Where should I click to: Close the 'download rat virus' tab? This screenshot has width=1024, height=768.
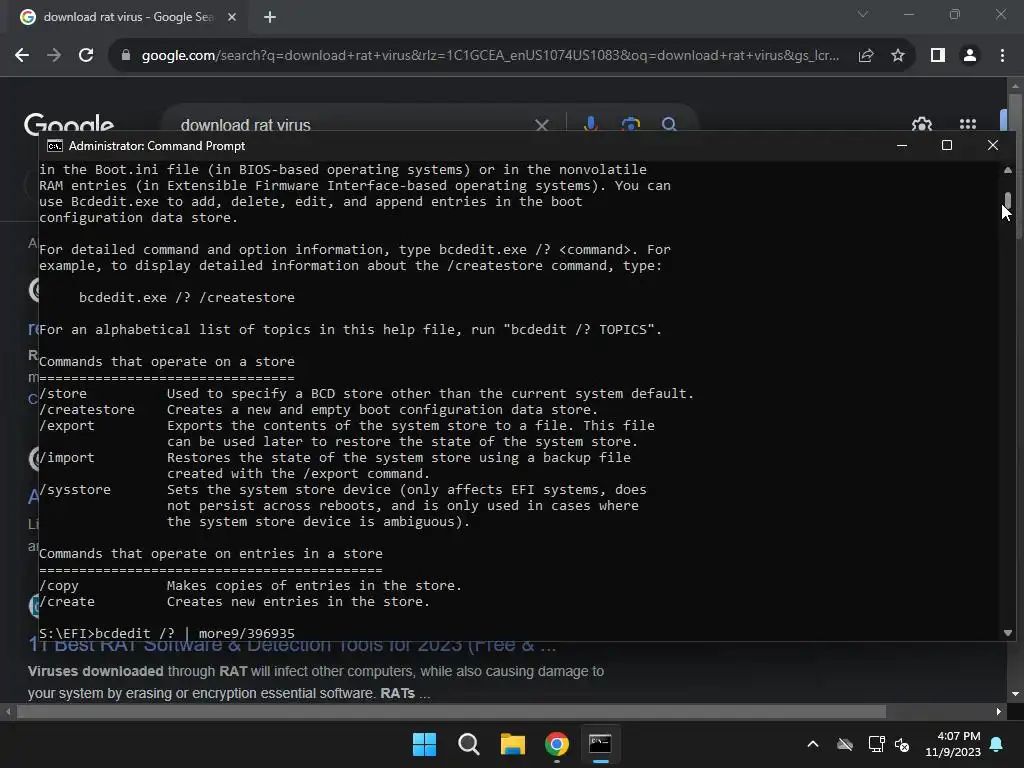232,17
